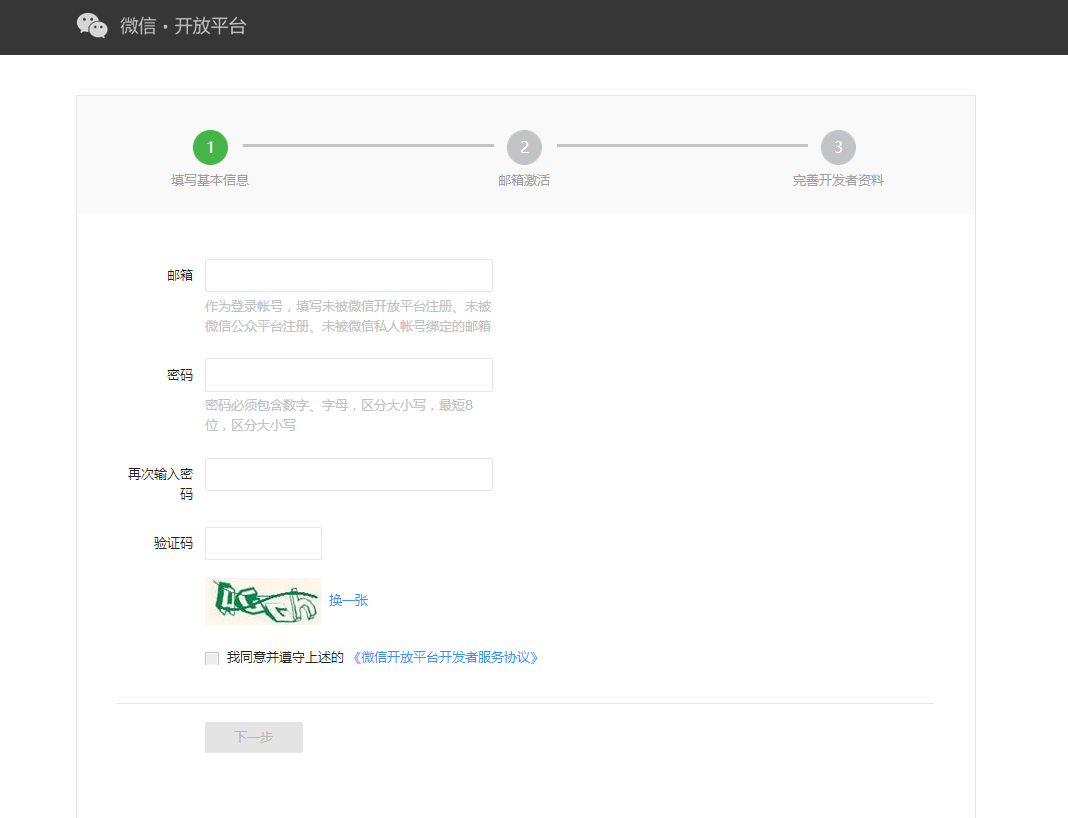Click the 我同意并遵守上述的 agreement text

(x=285, y=657)
